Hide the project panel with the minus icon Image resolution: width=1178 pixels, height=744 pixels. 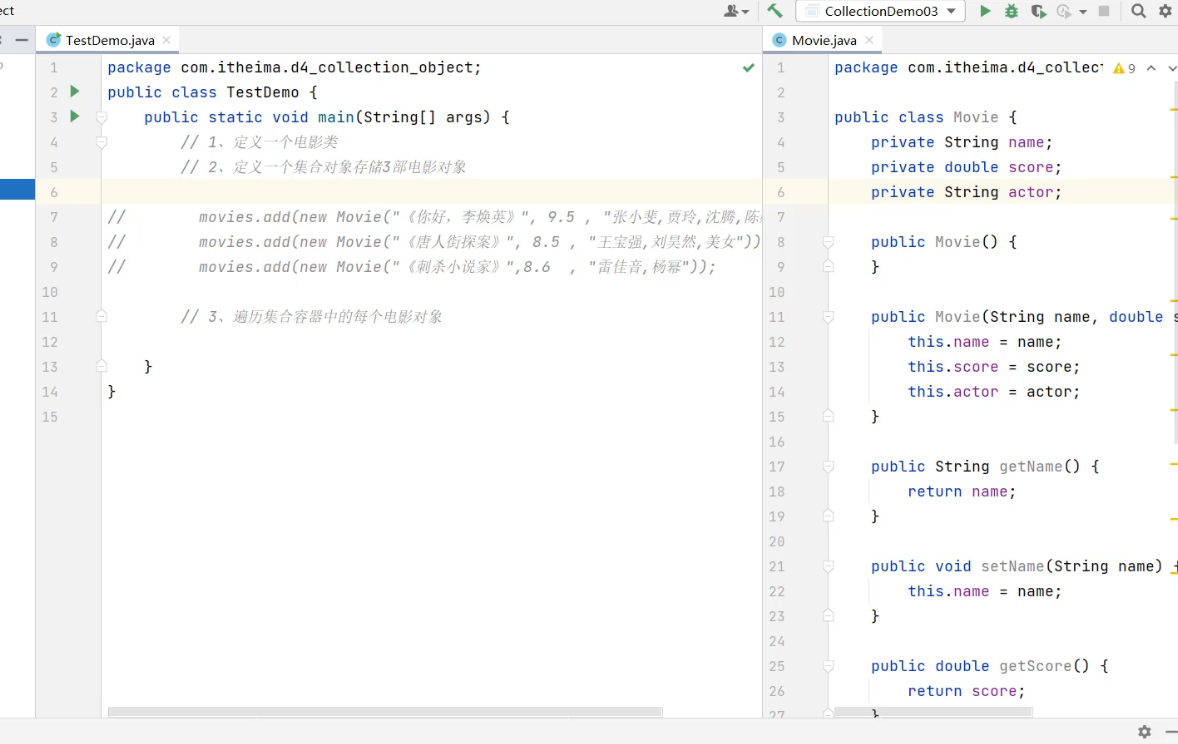(21, 40)
